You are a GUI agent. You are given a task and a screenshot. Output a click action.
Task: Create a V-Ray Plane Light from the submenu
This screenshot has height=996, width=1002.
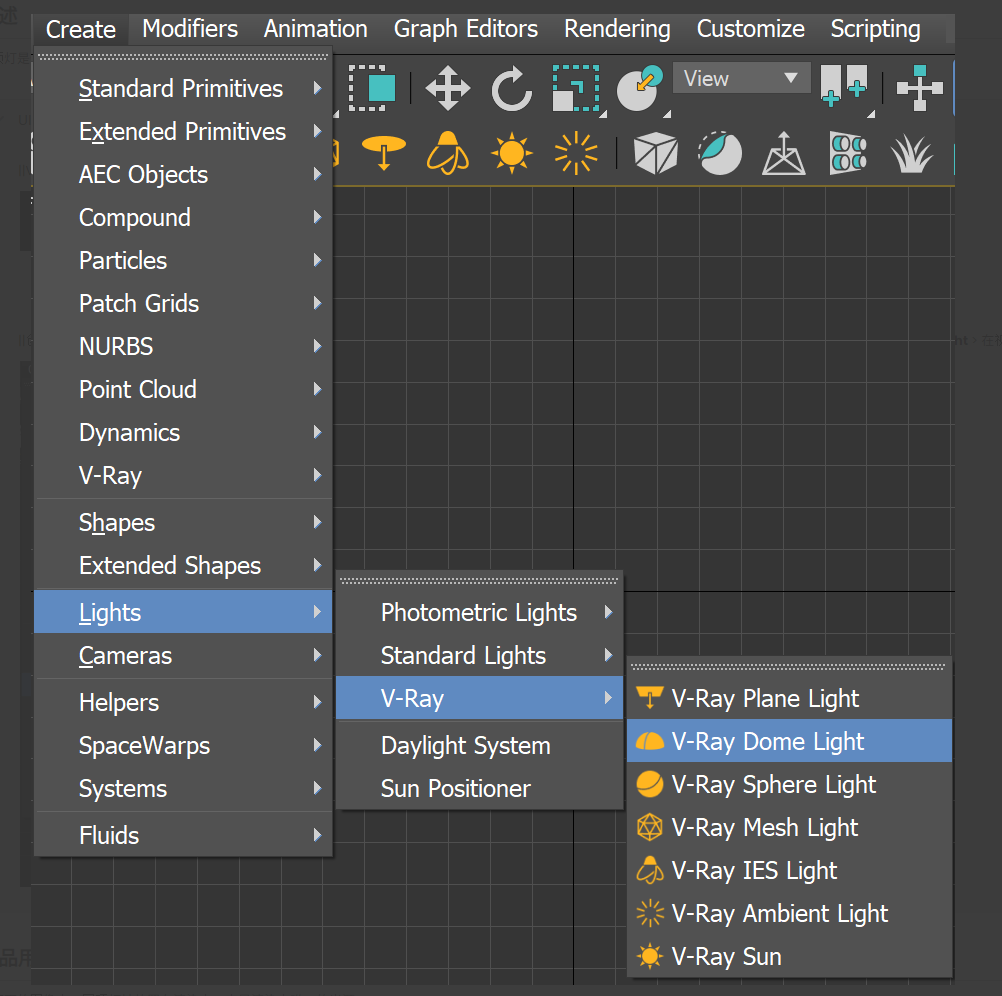click(789, 698)
